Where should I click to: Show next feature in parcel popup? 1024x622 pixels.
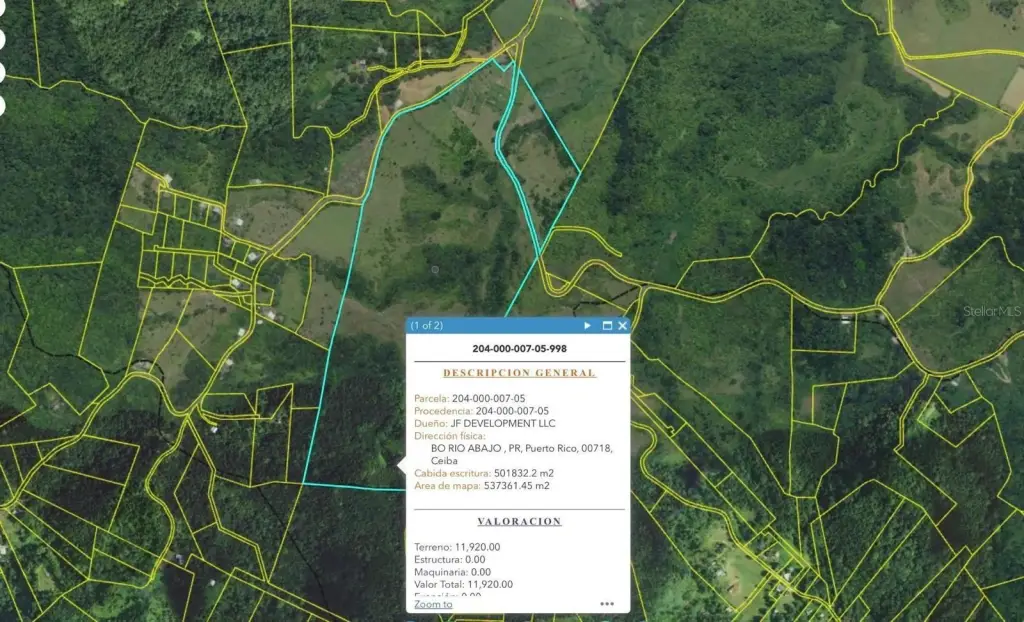tap(587, 325)
